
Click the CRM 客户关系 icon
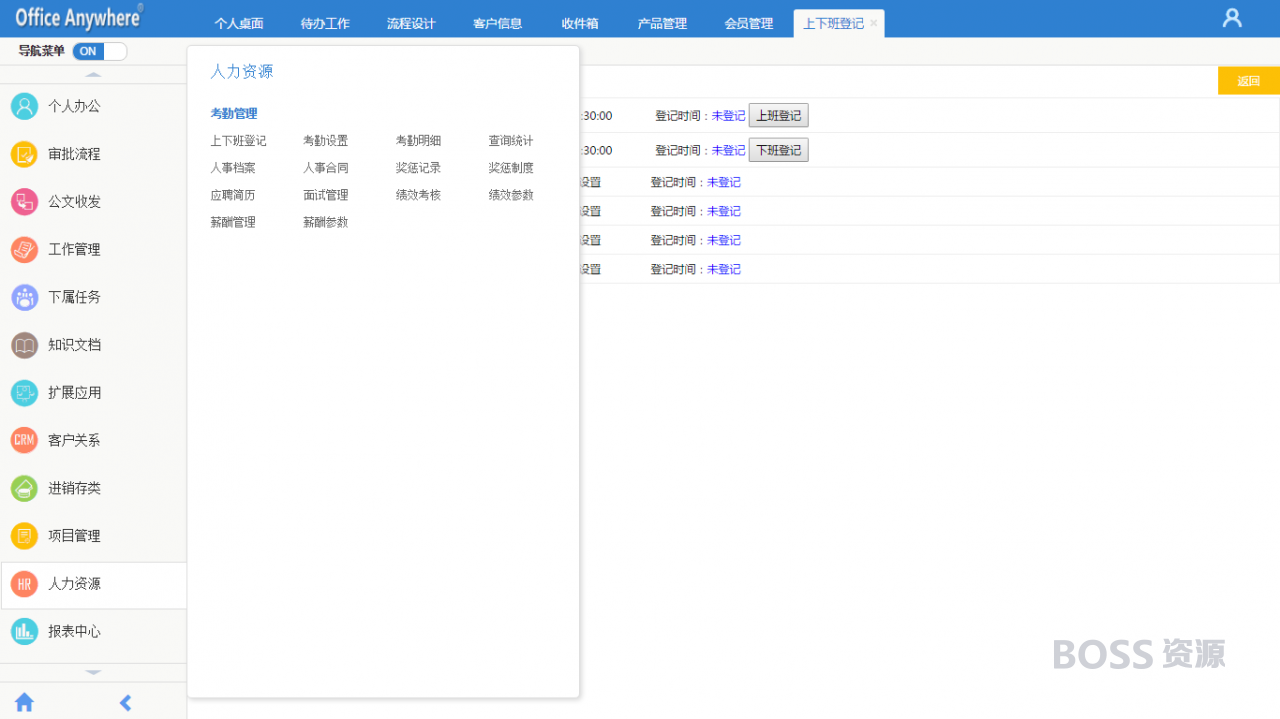pos(24,440)
